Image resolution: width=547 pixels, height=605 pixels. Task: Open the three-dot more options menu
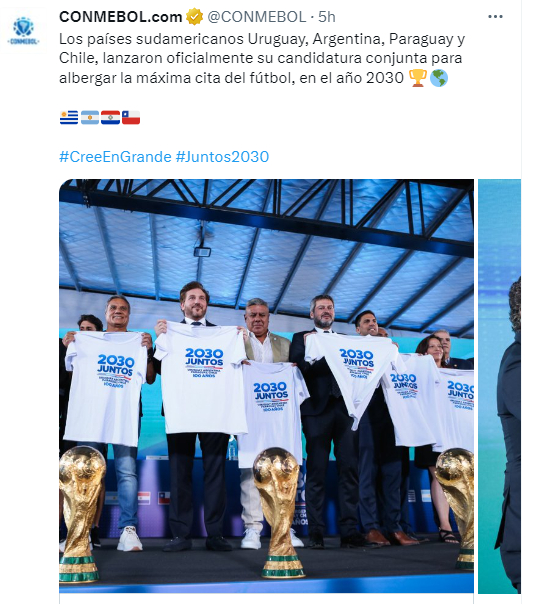click(x=495, y=17)
